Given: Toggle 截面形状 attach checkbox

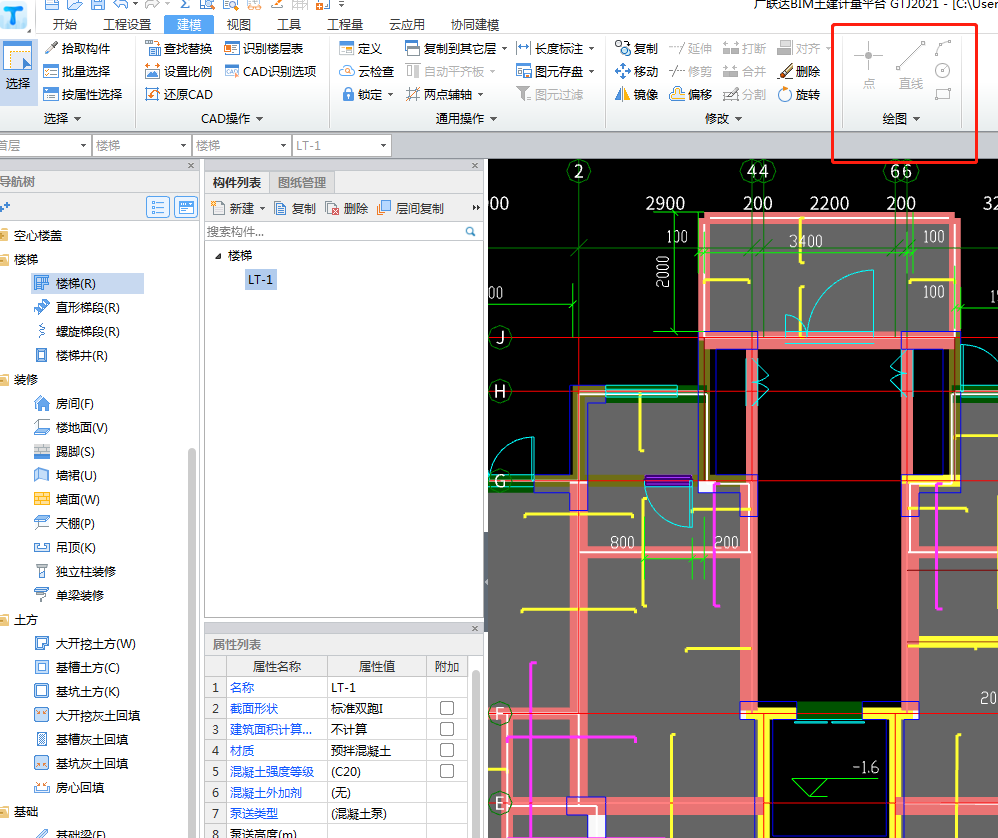Looking at the screenshot, I should pyautogui.click(x=447, y=708).
